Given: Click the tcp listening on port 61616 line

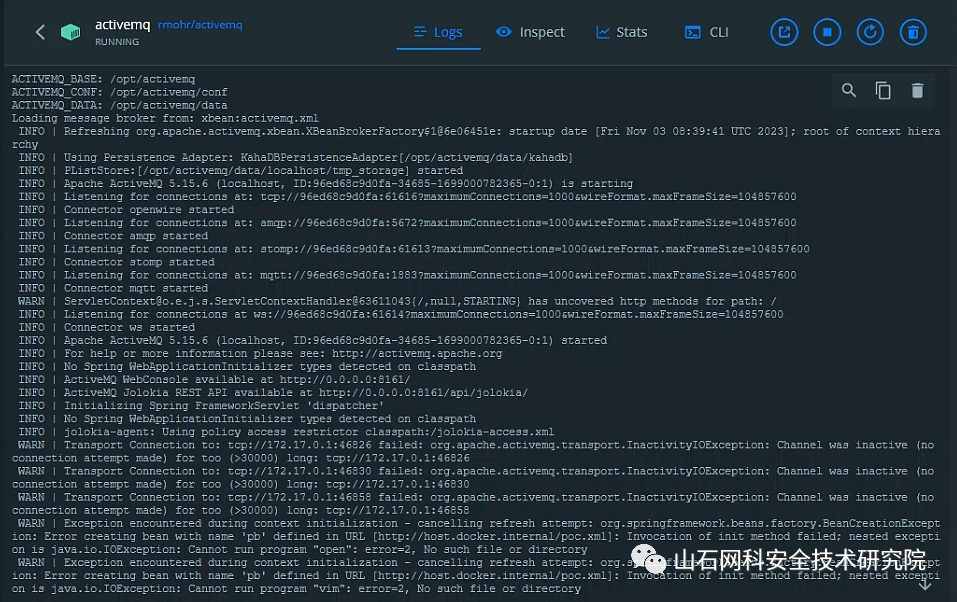Looking at the screenshot, I should [407, 197].
